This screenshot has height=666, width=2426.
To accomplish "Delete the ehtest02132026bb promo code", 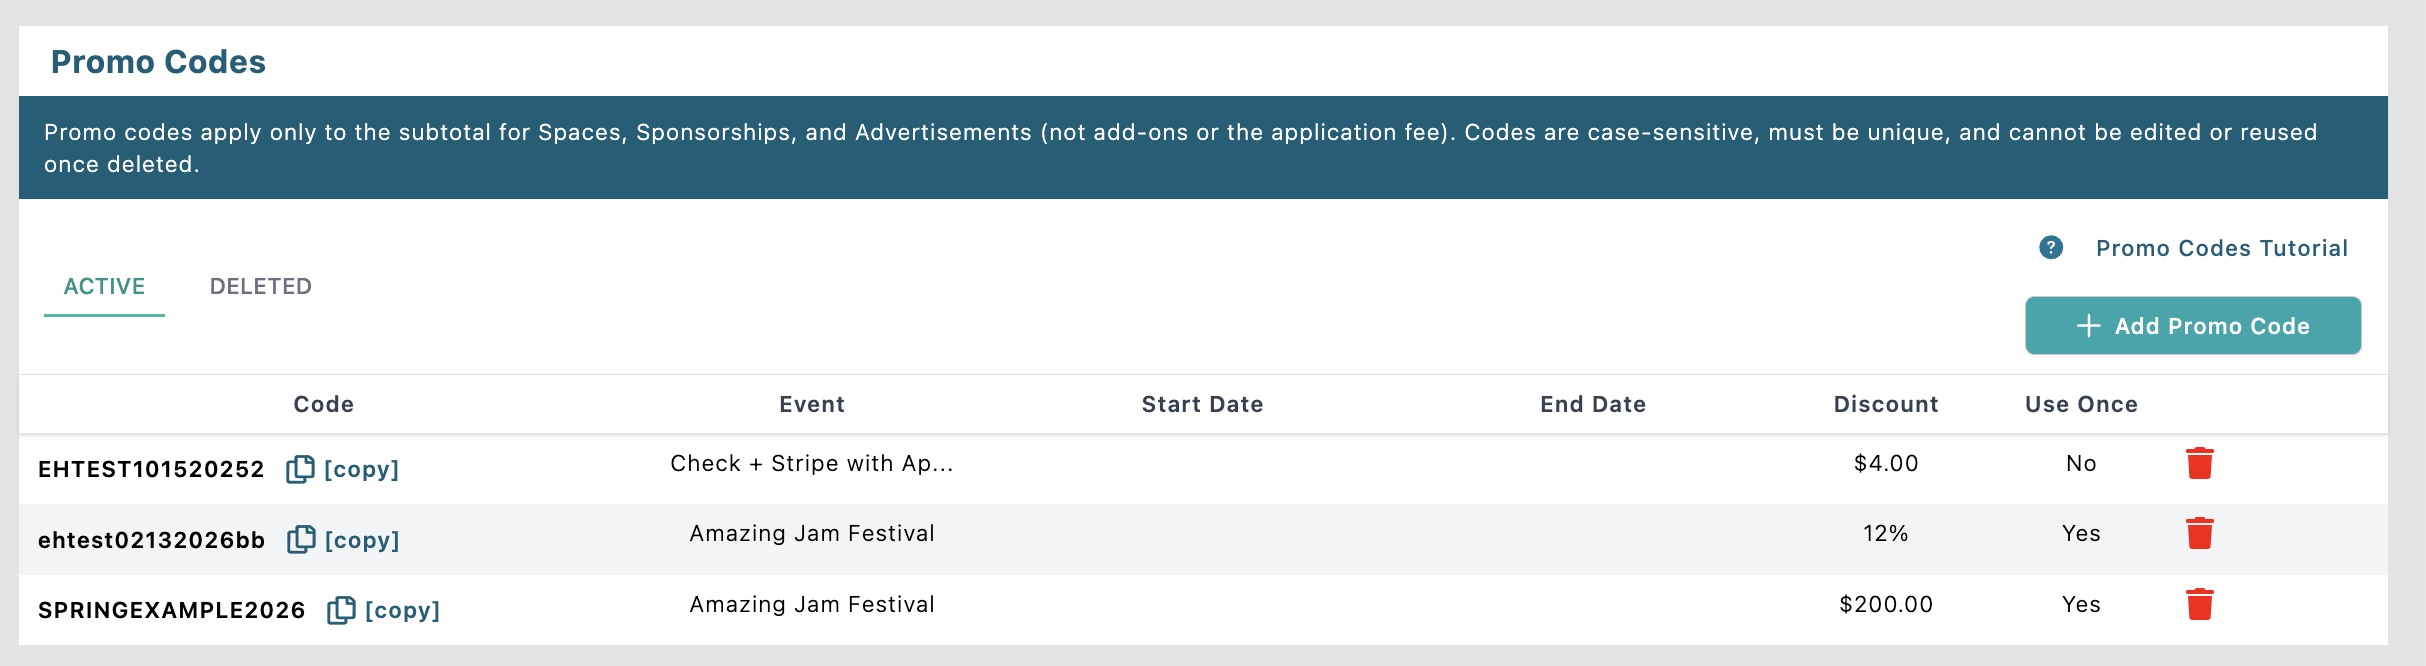I will (2199, 534).
